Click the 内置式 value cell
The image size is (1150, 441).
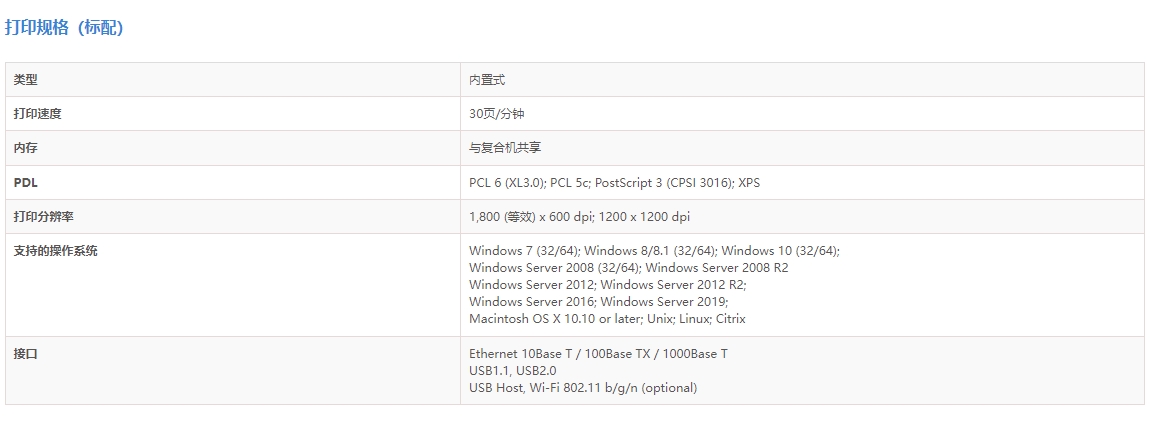point(487,80)
